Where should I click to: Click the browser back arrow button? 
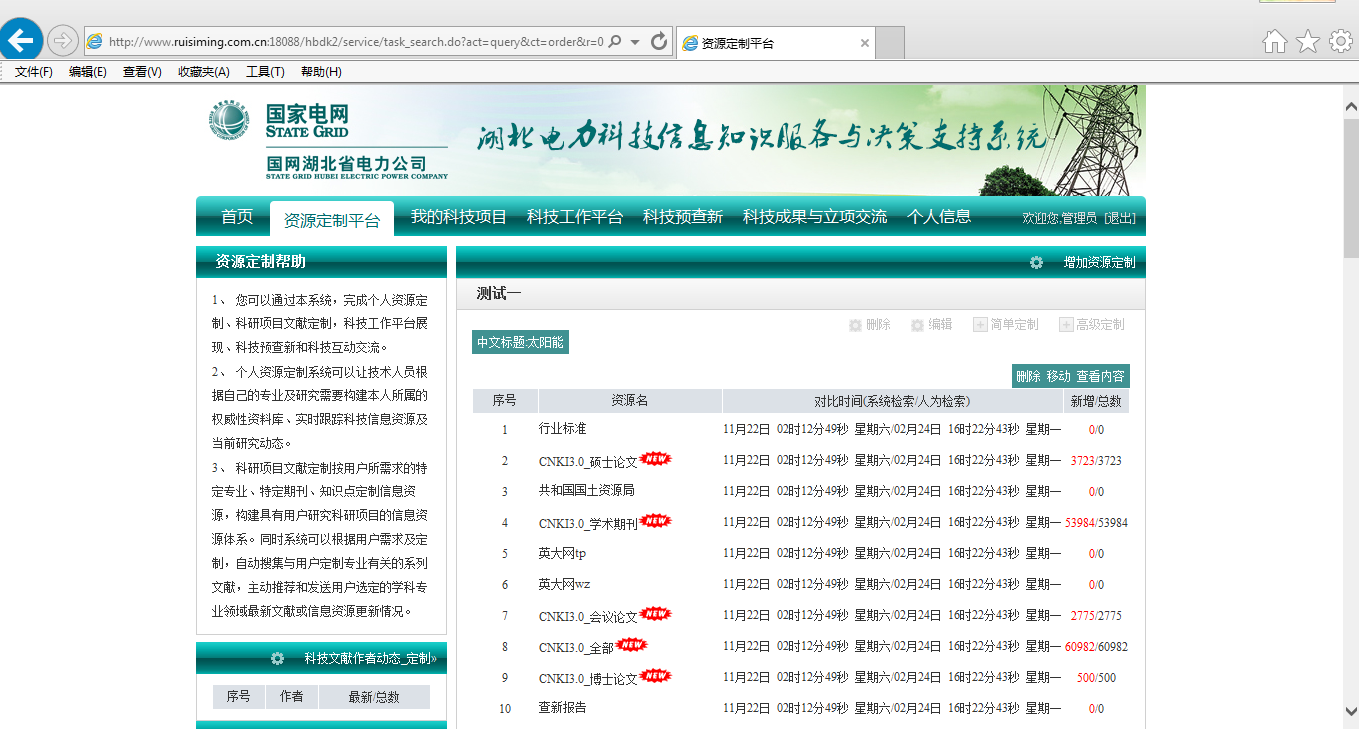tap(21, 40)
